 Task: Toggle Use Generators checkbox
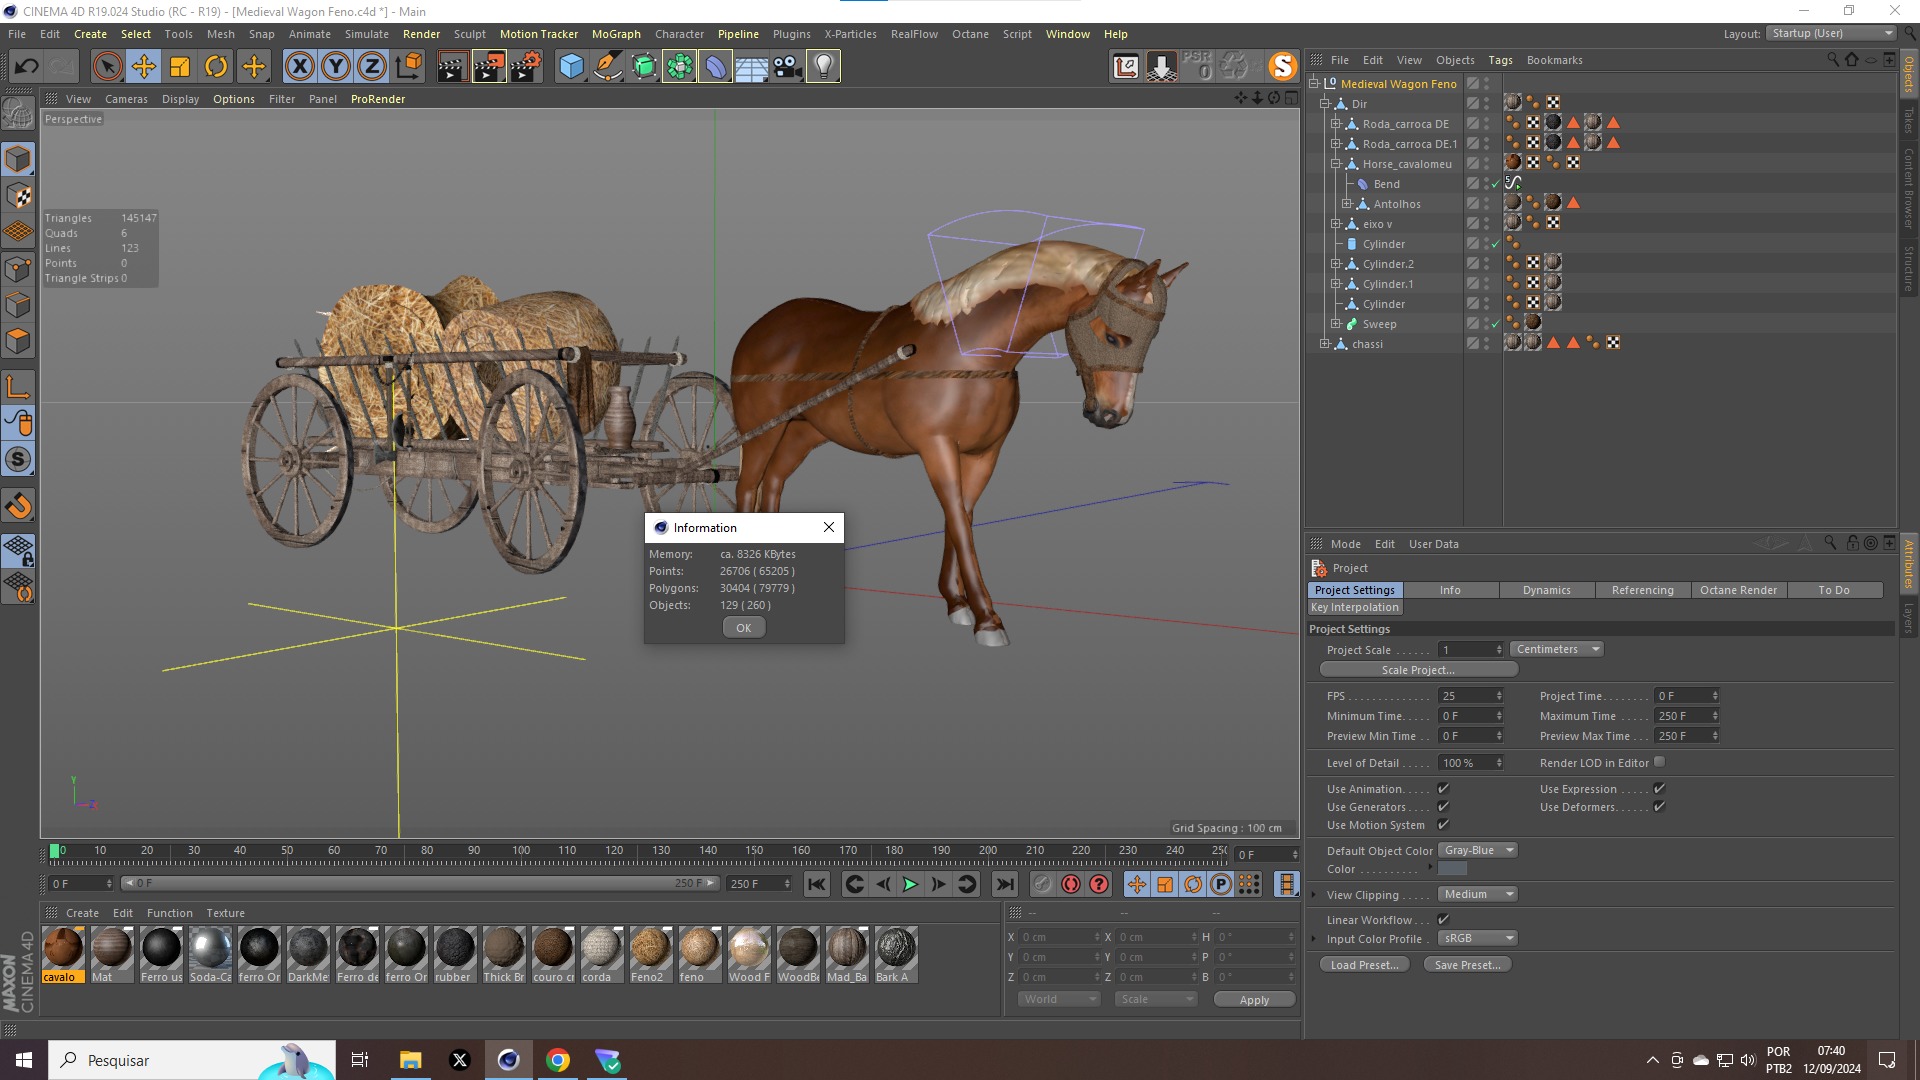click(x=1443, y=807)
